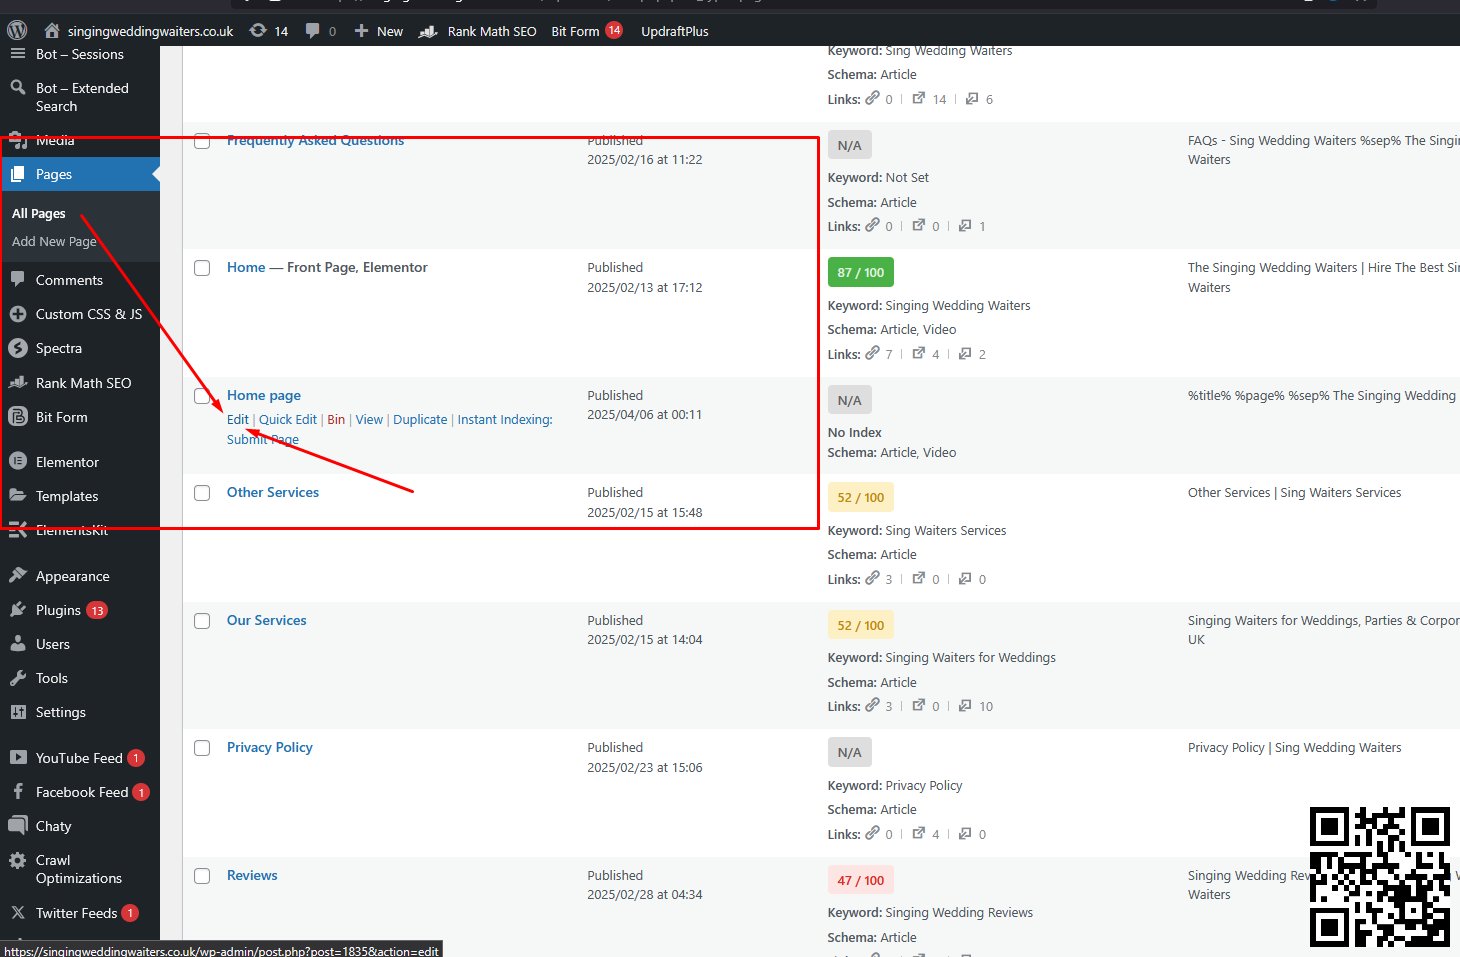Open Plugins from the sidebar plug icon

tap(18, 610)
